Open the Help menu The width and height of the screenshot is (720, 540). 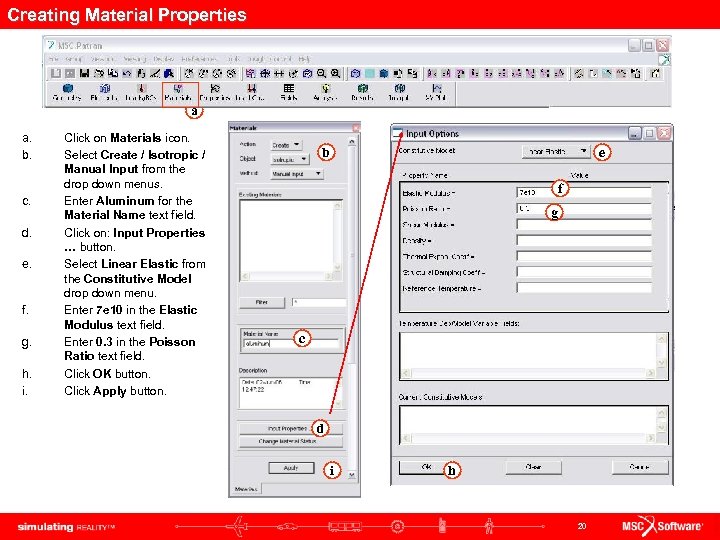click(304, 59)
